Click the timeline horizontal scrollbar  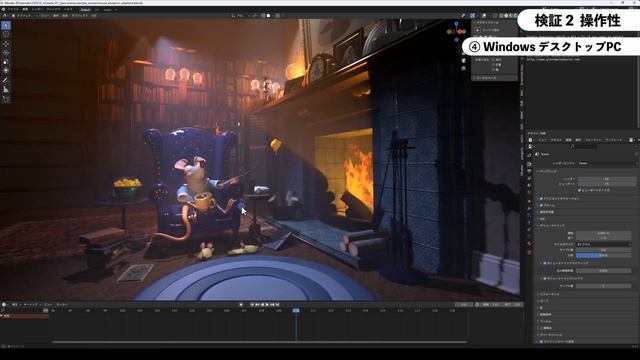click(260, 342)
